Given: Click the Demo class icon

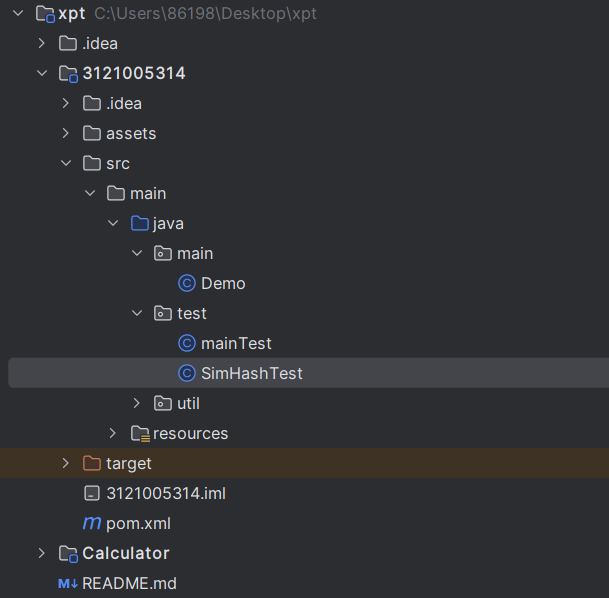Looking at the screenshot, I should pos(187,283).
